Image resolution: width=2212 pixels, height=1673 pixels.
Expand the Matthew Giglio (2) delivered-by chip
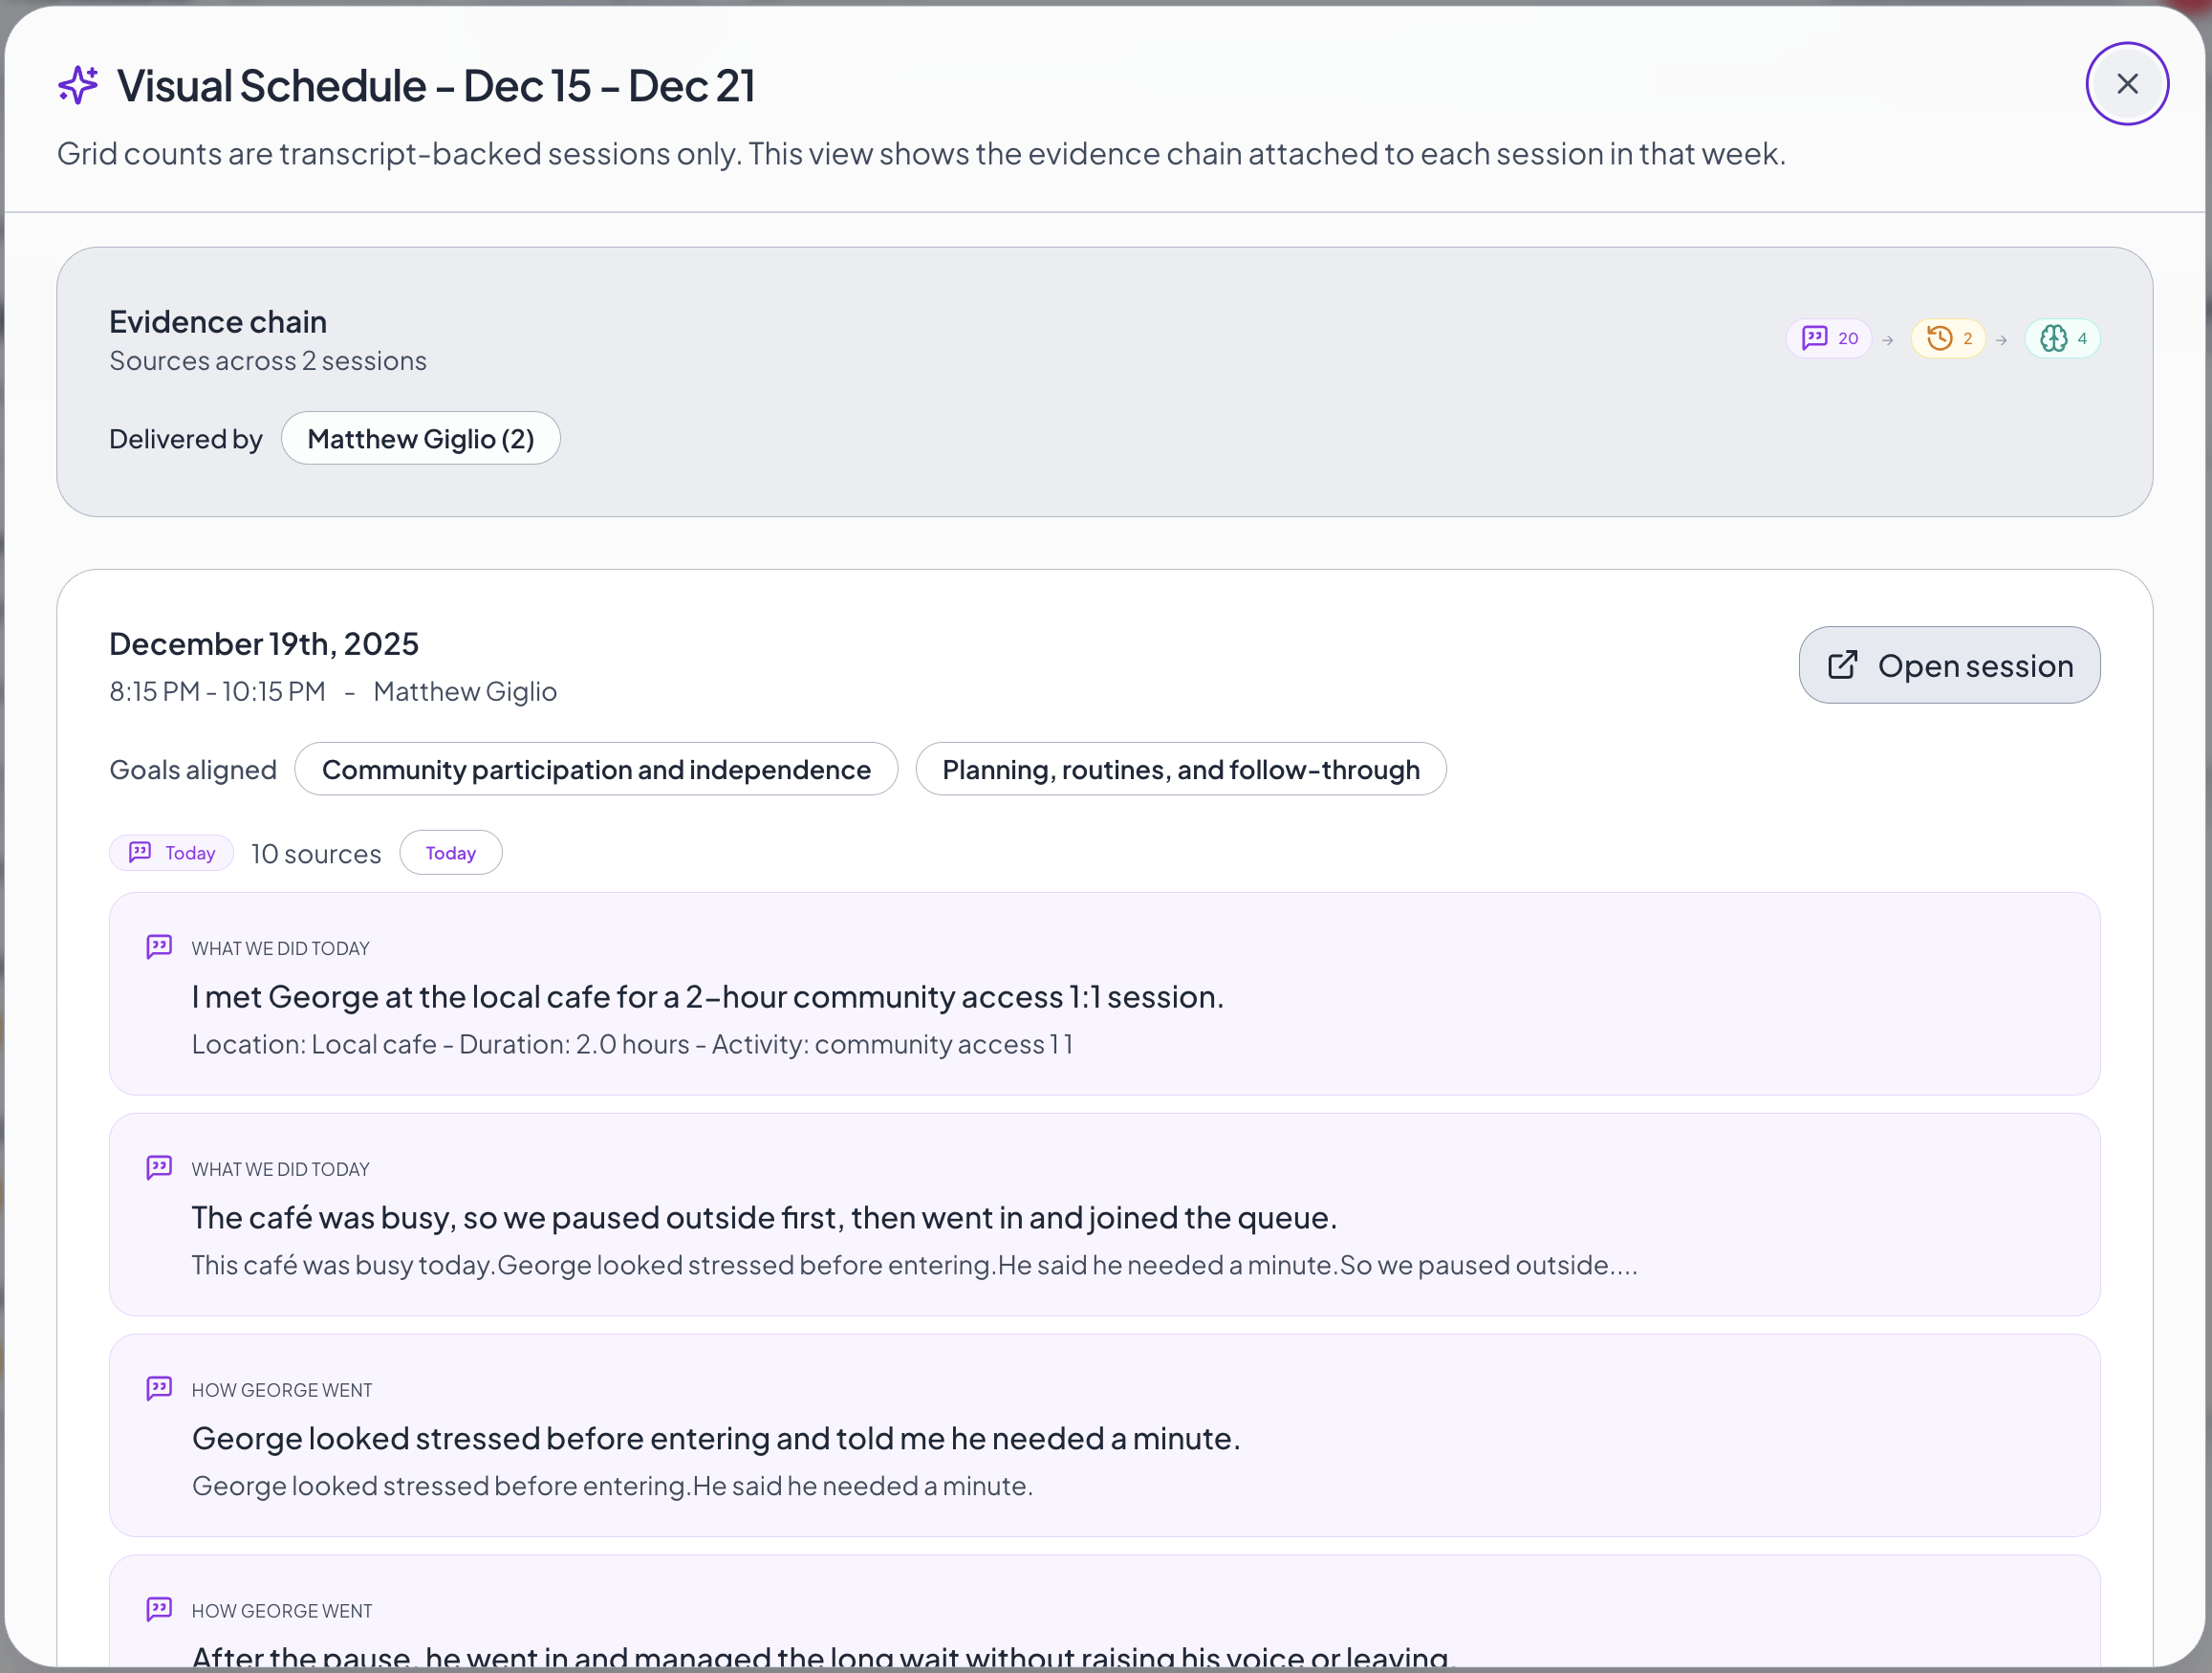pyautogui.click(x=420, y=438)
